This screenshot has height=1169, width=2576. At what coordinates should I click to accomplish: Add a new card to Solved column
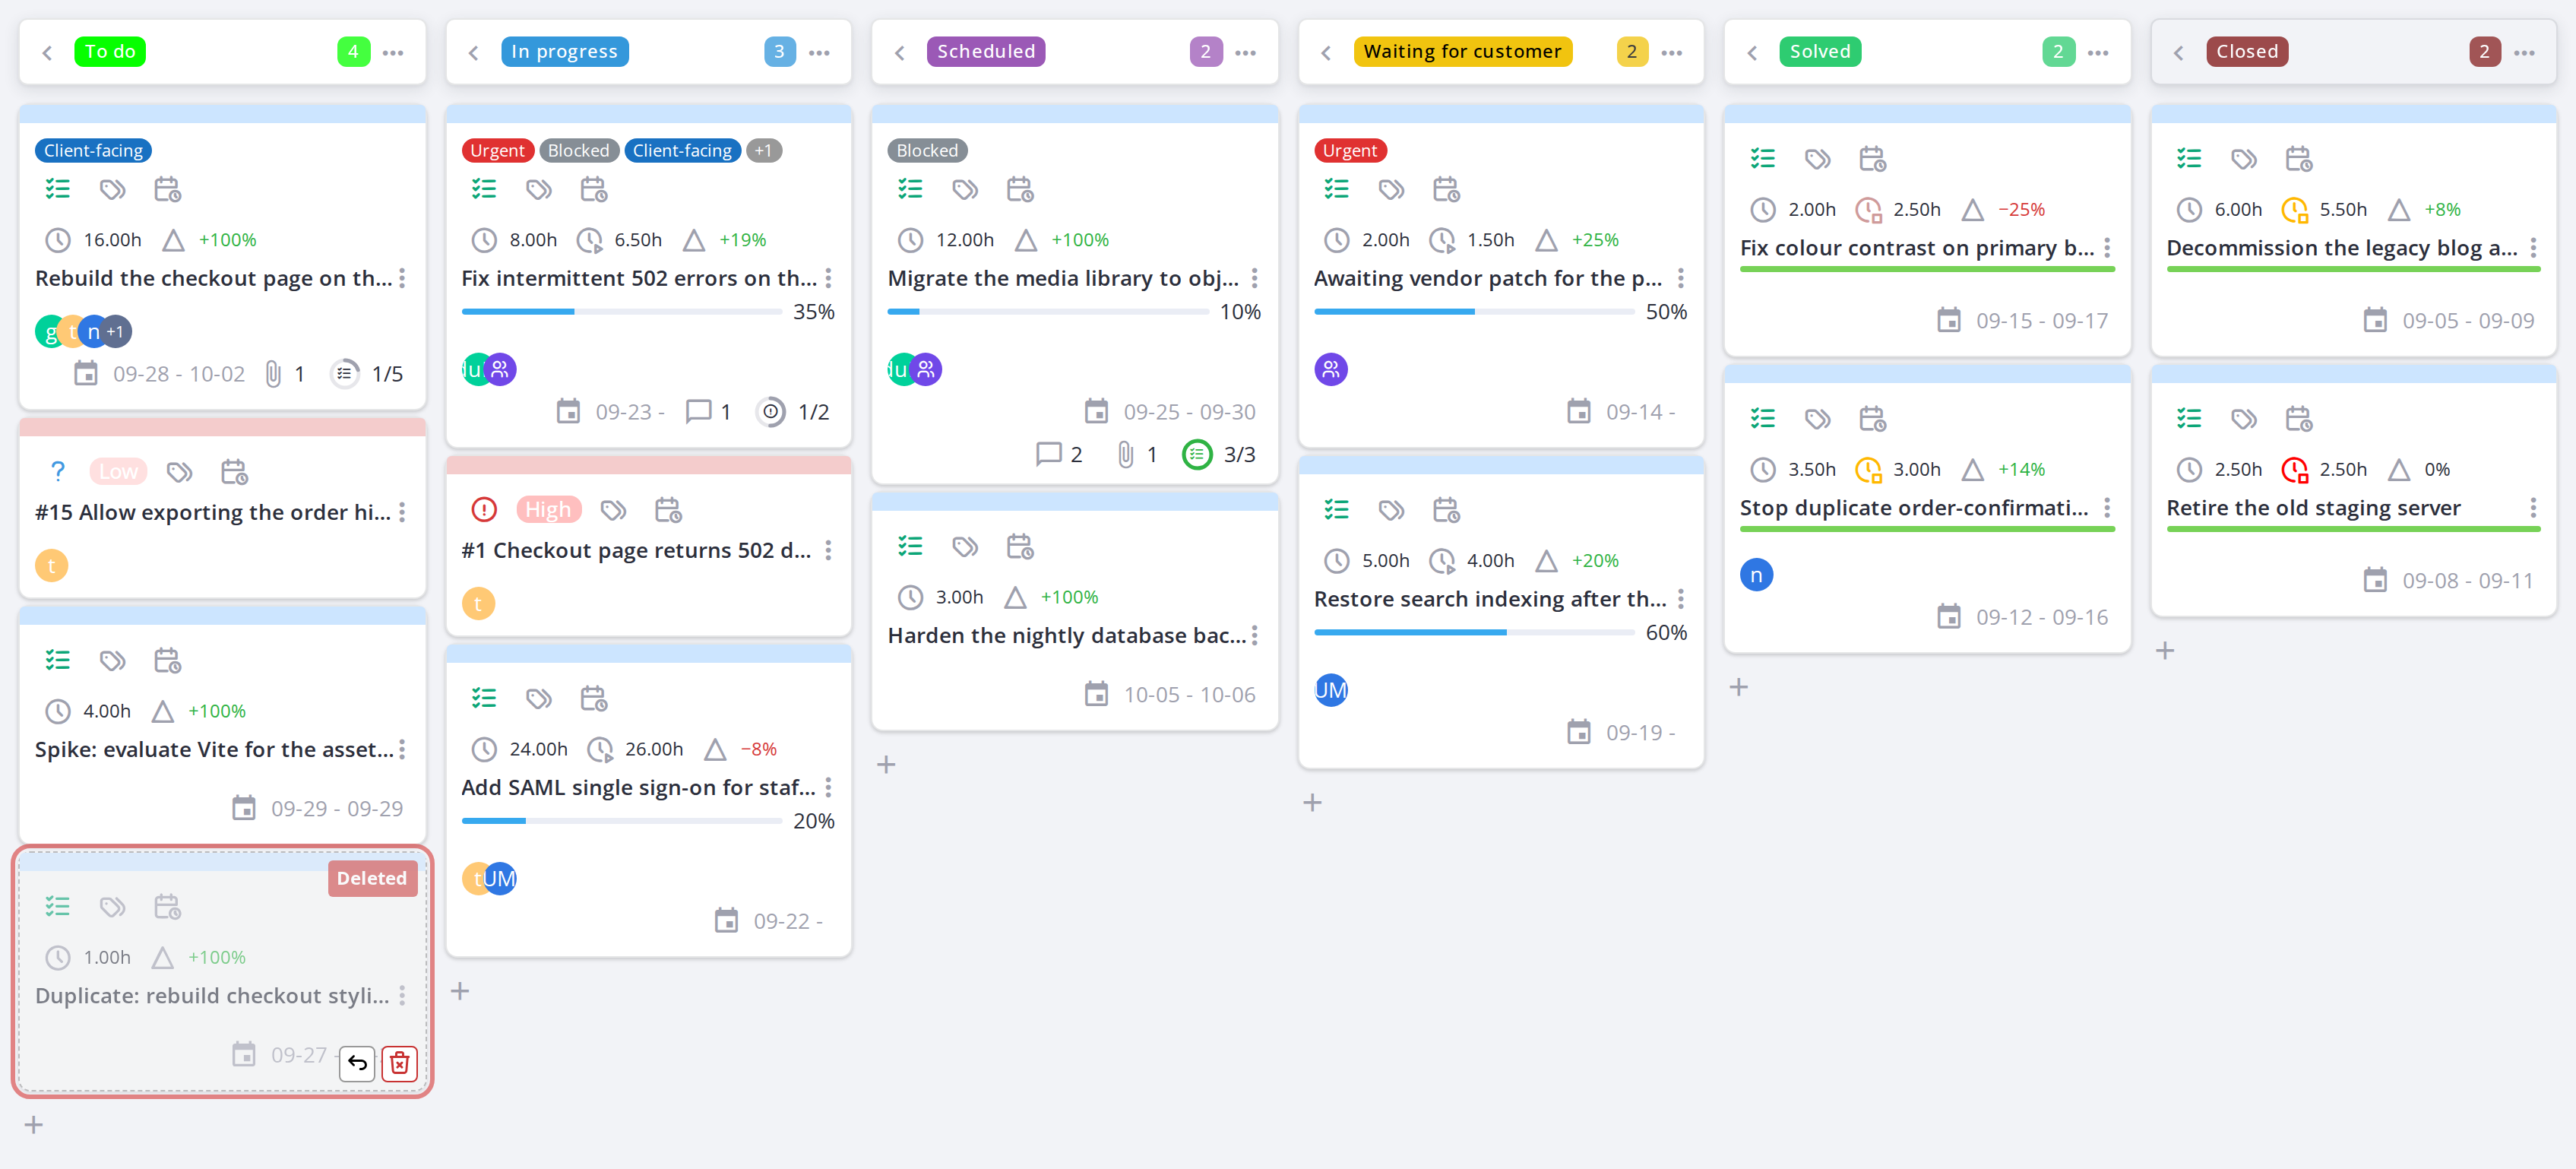pyautogui.click(x=1739, y=687)
